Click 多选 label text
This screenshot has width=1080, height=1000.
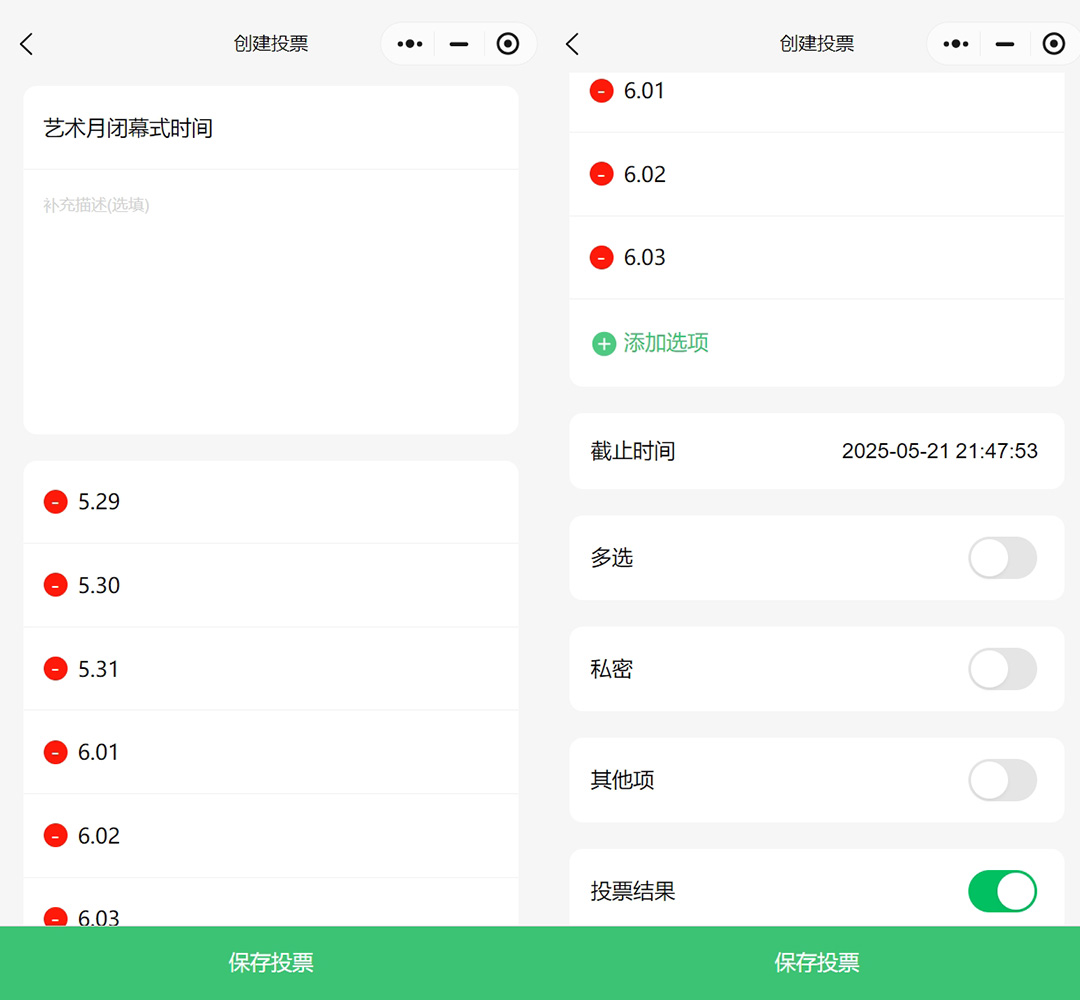(x=612, y=558)
